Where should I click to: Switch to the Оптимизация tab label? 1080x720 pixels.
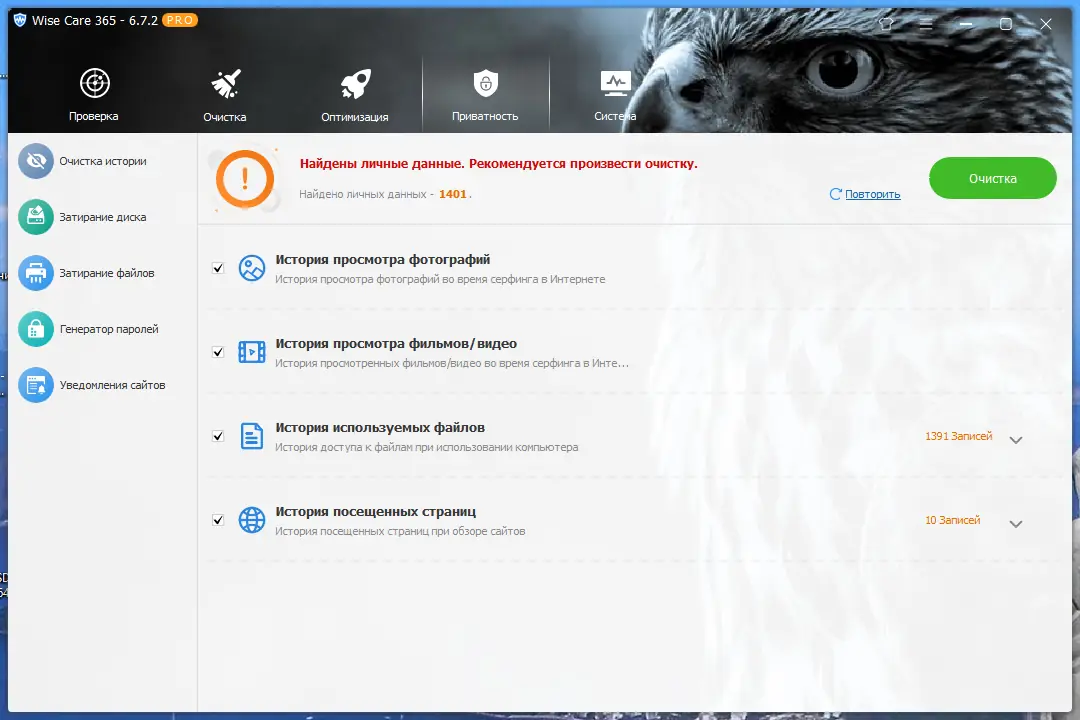point(355,117)
